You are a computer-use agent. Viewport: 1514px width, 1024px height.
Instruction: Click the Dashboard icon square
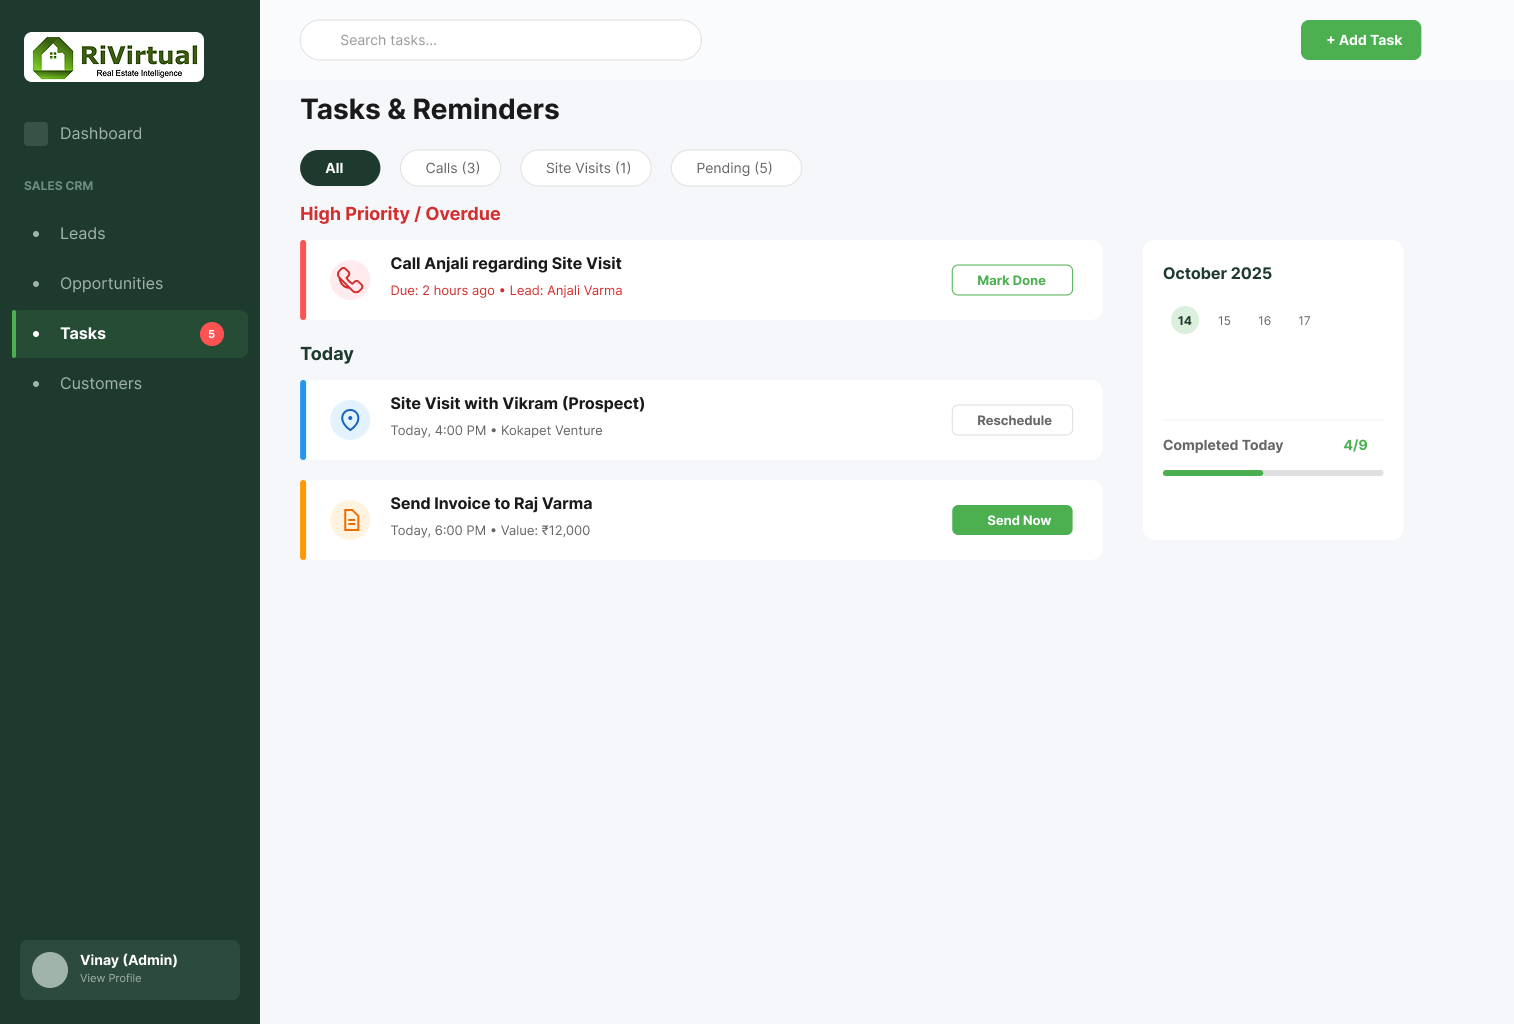(x=36, y=134)
